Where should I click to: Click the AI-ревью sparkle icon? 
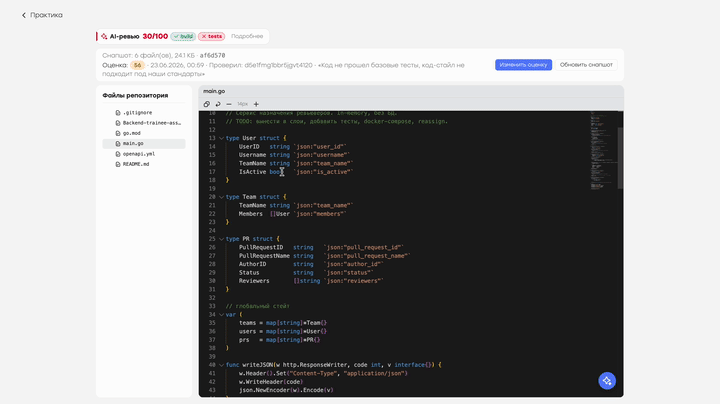104,36
